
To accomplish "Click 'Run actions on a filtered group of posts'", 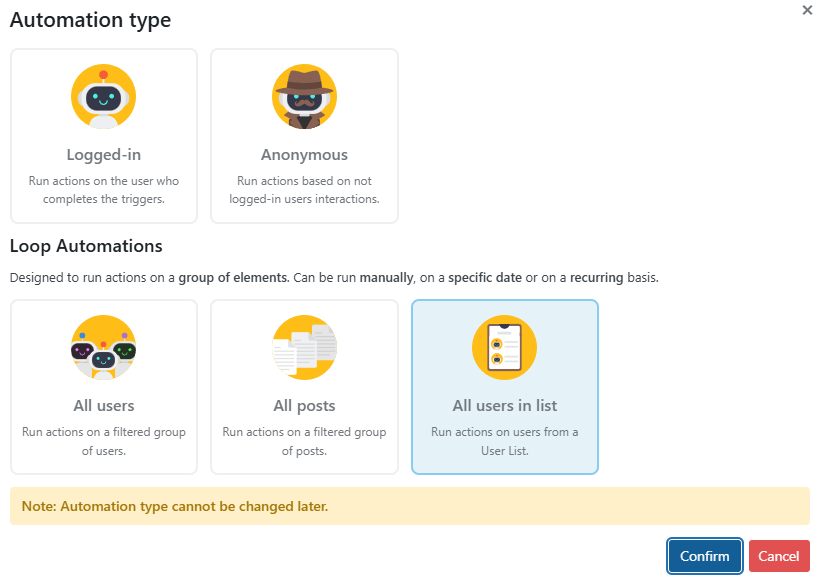I will click(x=304, y=441).
